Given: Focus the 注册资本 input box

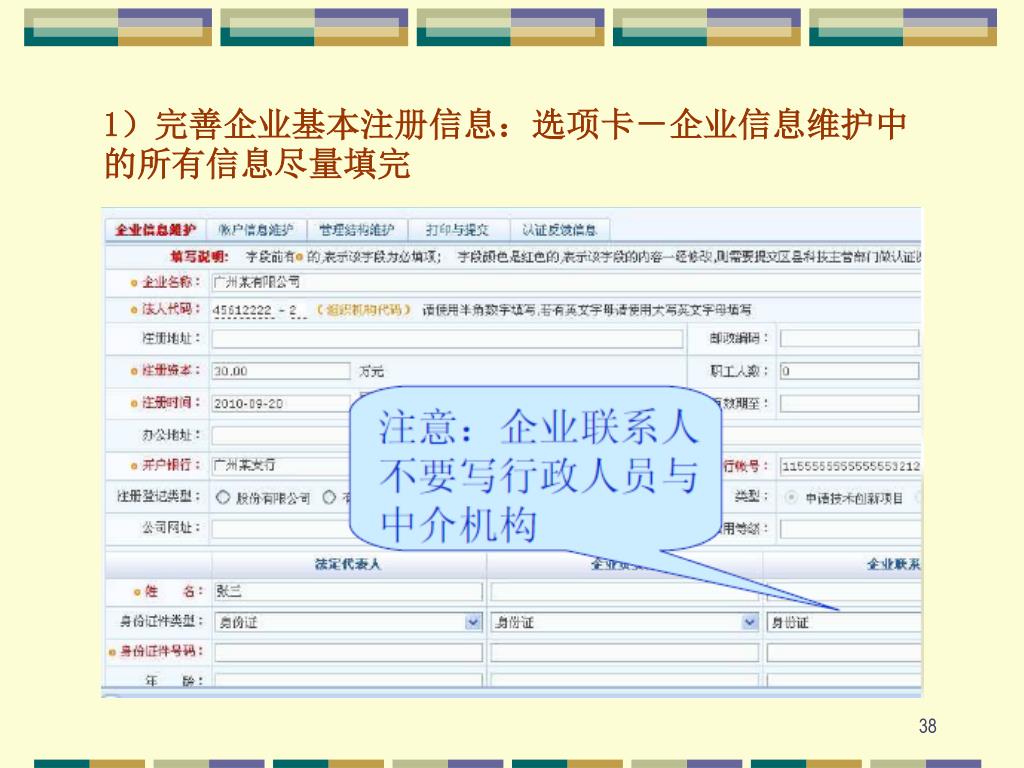Looking at the screenshot, I should (x=280, y=371).
